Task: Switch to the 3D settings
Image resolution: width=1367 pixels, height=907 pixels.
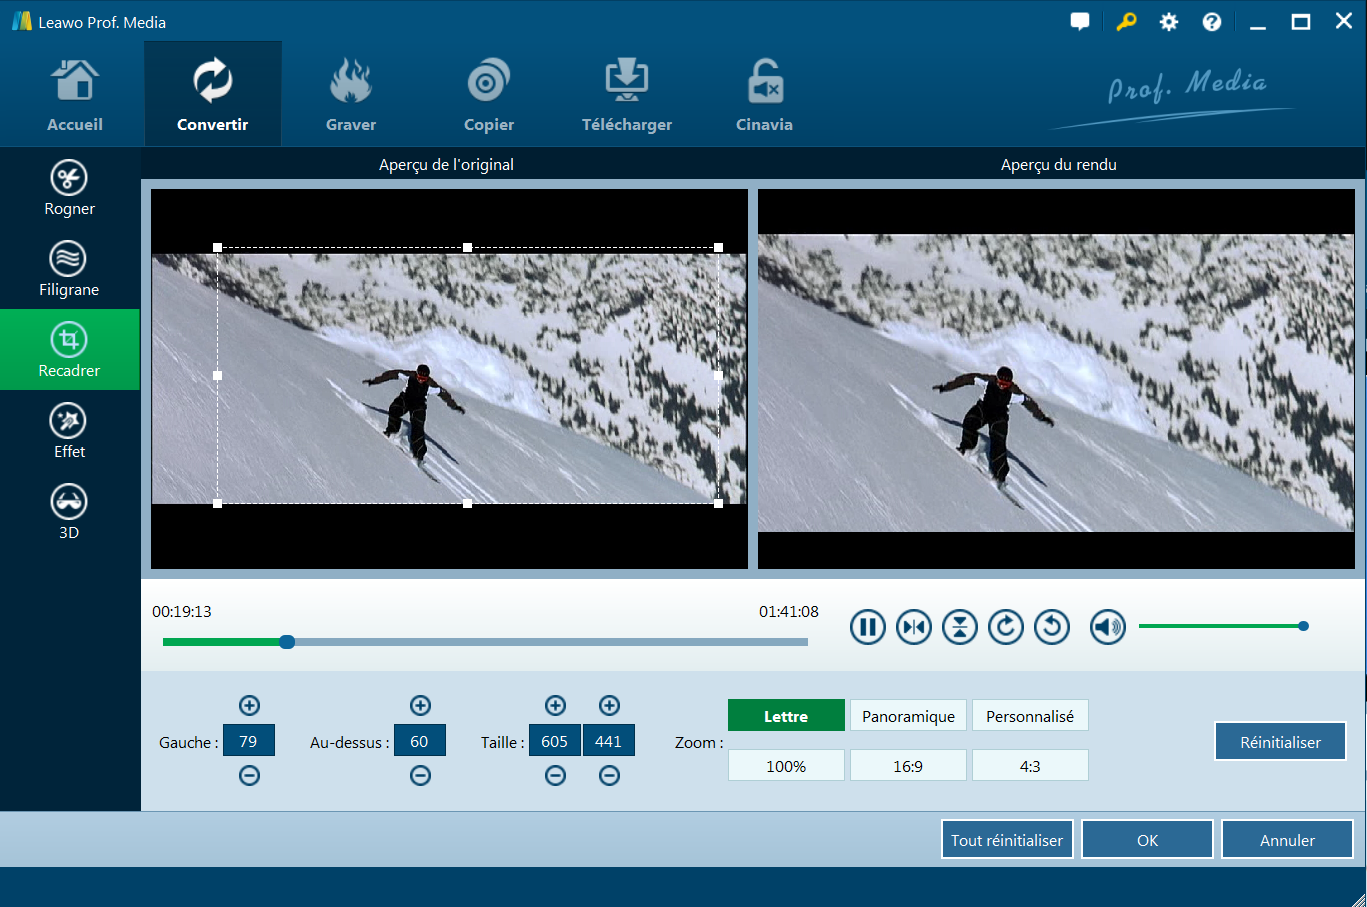Action: [69, 512]
